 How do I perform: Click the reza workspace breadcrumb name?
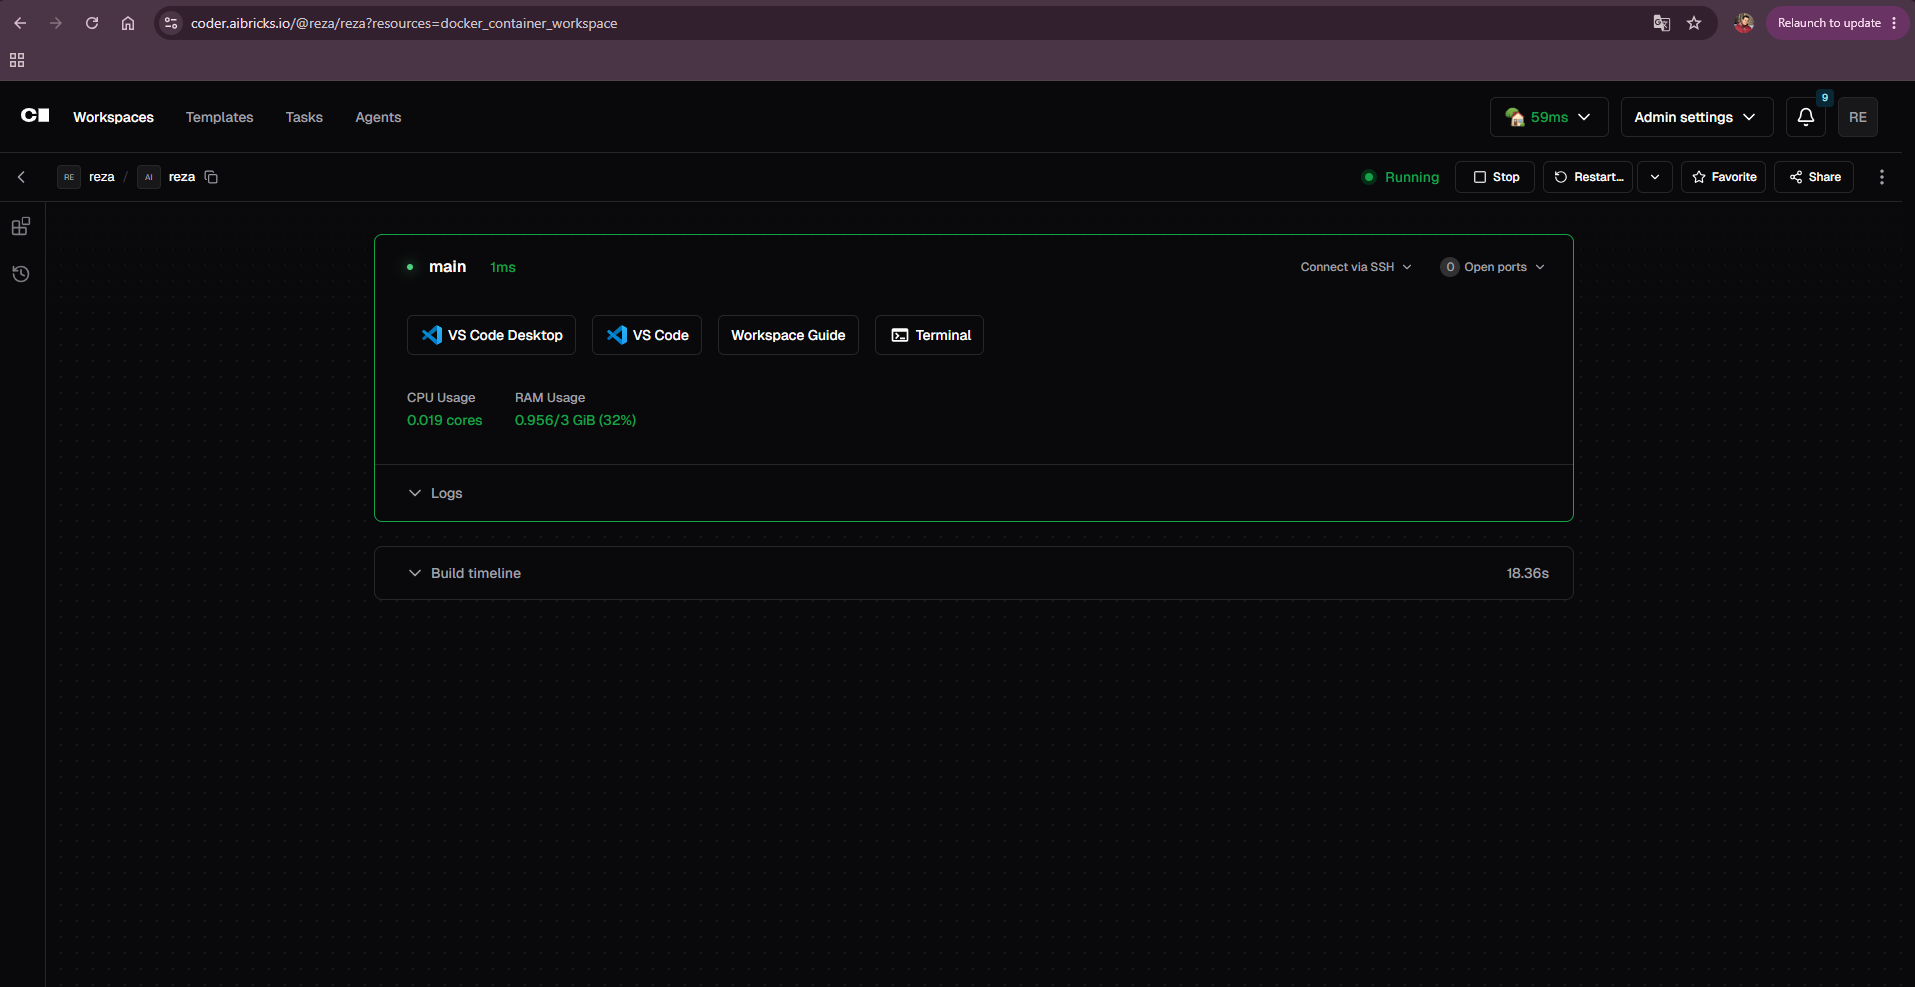point(182,177)
